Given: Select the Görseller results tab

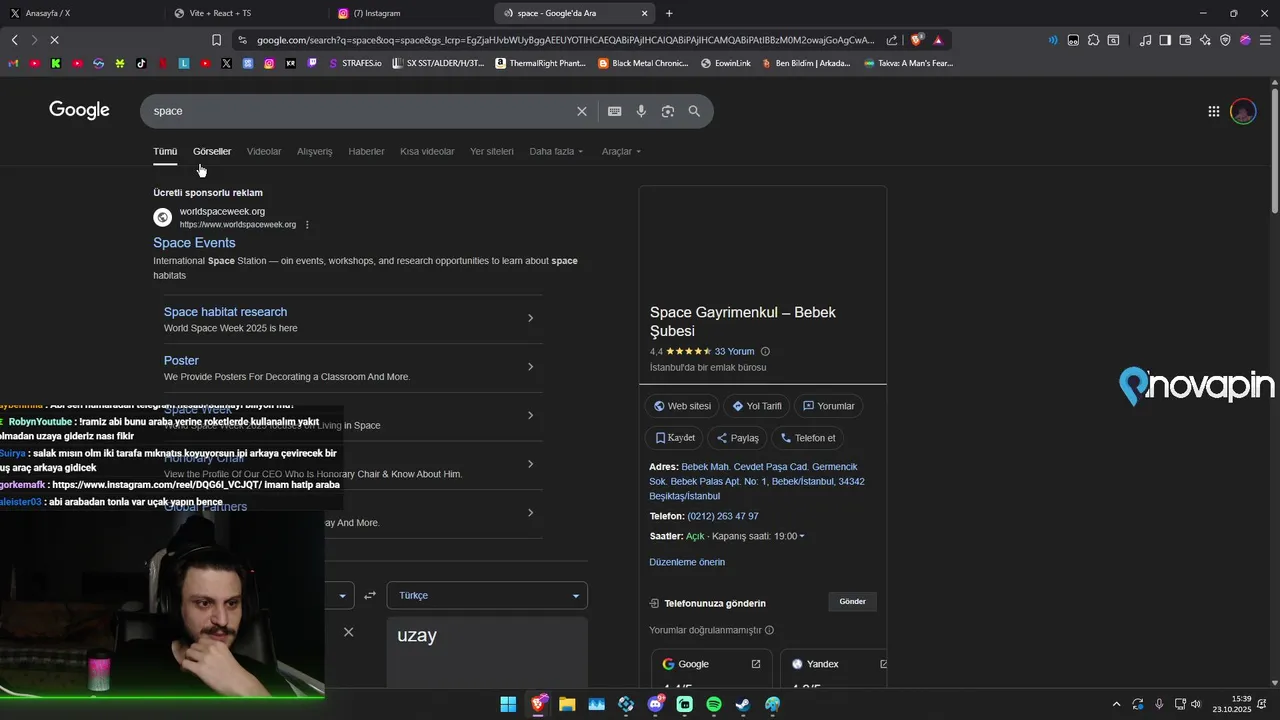Looking at the screenshot, I should tap(212, 151).
